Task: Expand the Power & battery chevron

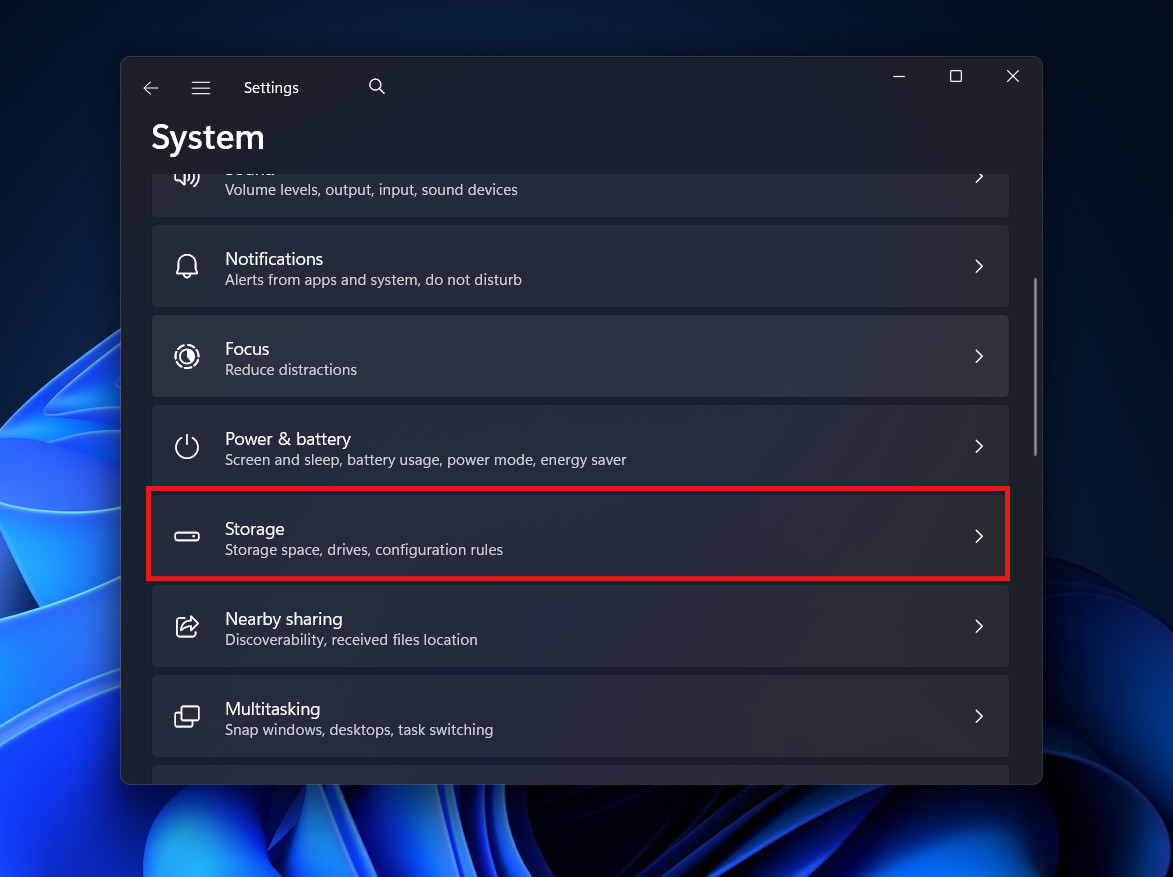Action: [x=979, y=446]
